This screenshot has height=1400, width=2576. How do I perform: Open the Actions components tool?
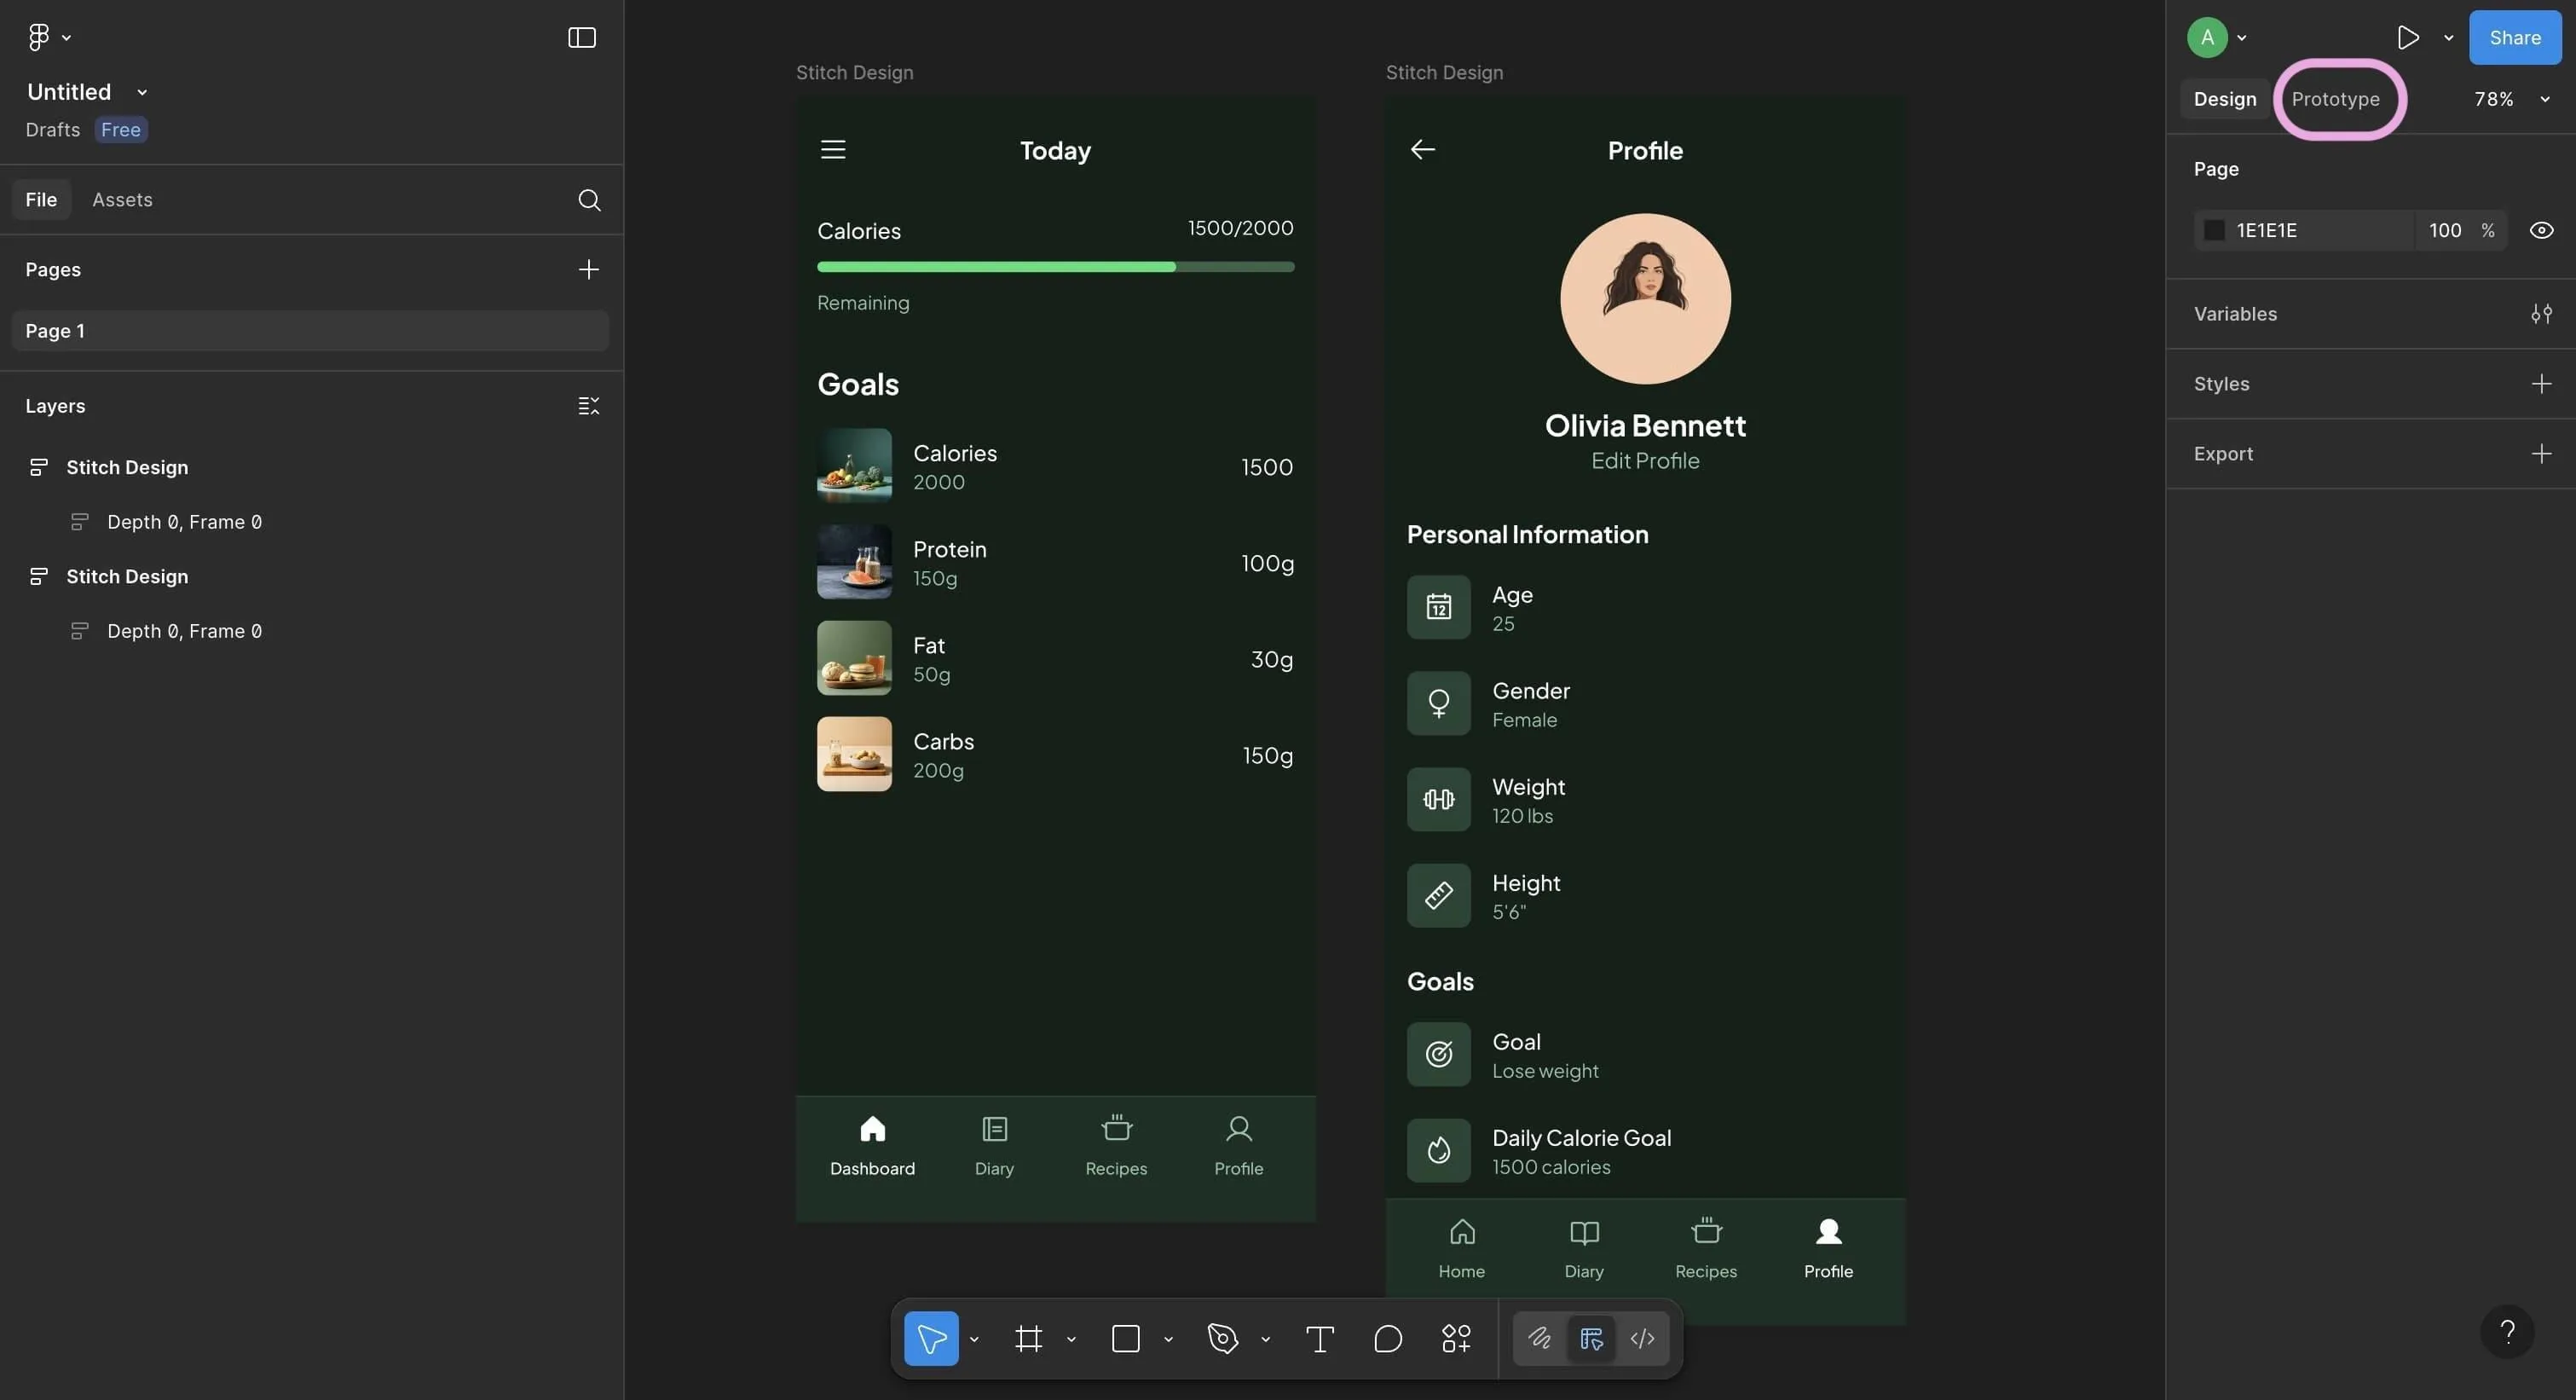1455,1338
